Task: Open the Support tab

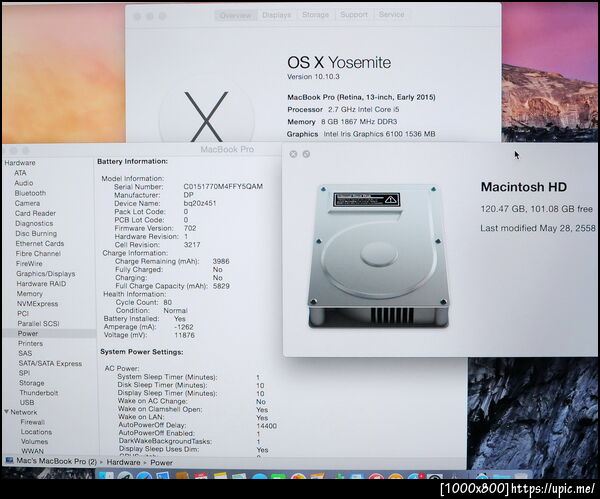Action: (354, 15)
